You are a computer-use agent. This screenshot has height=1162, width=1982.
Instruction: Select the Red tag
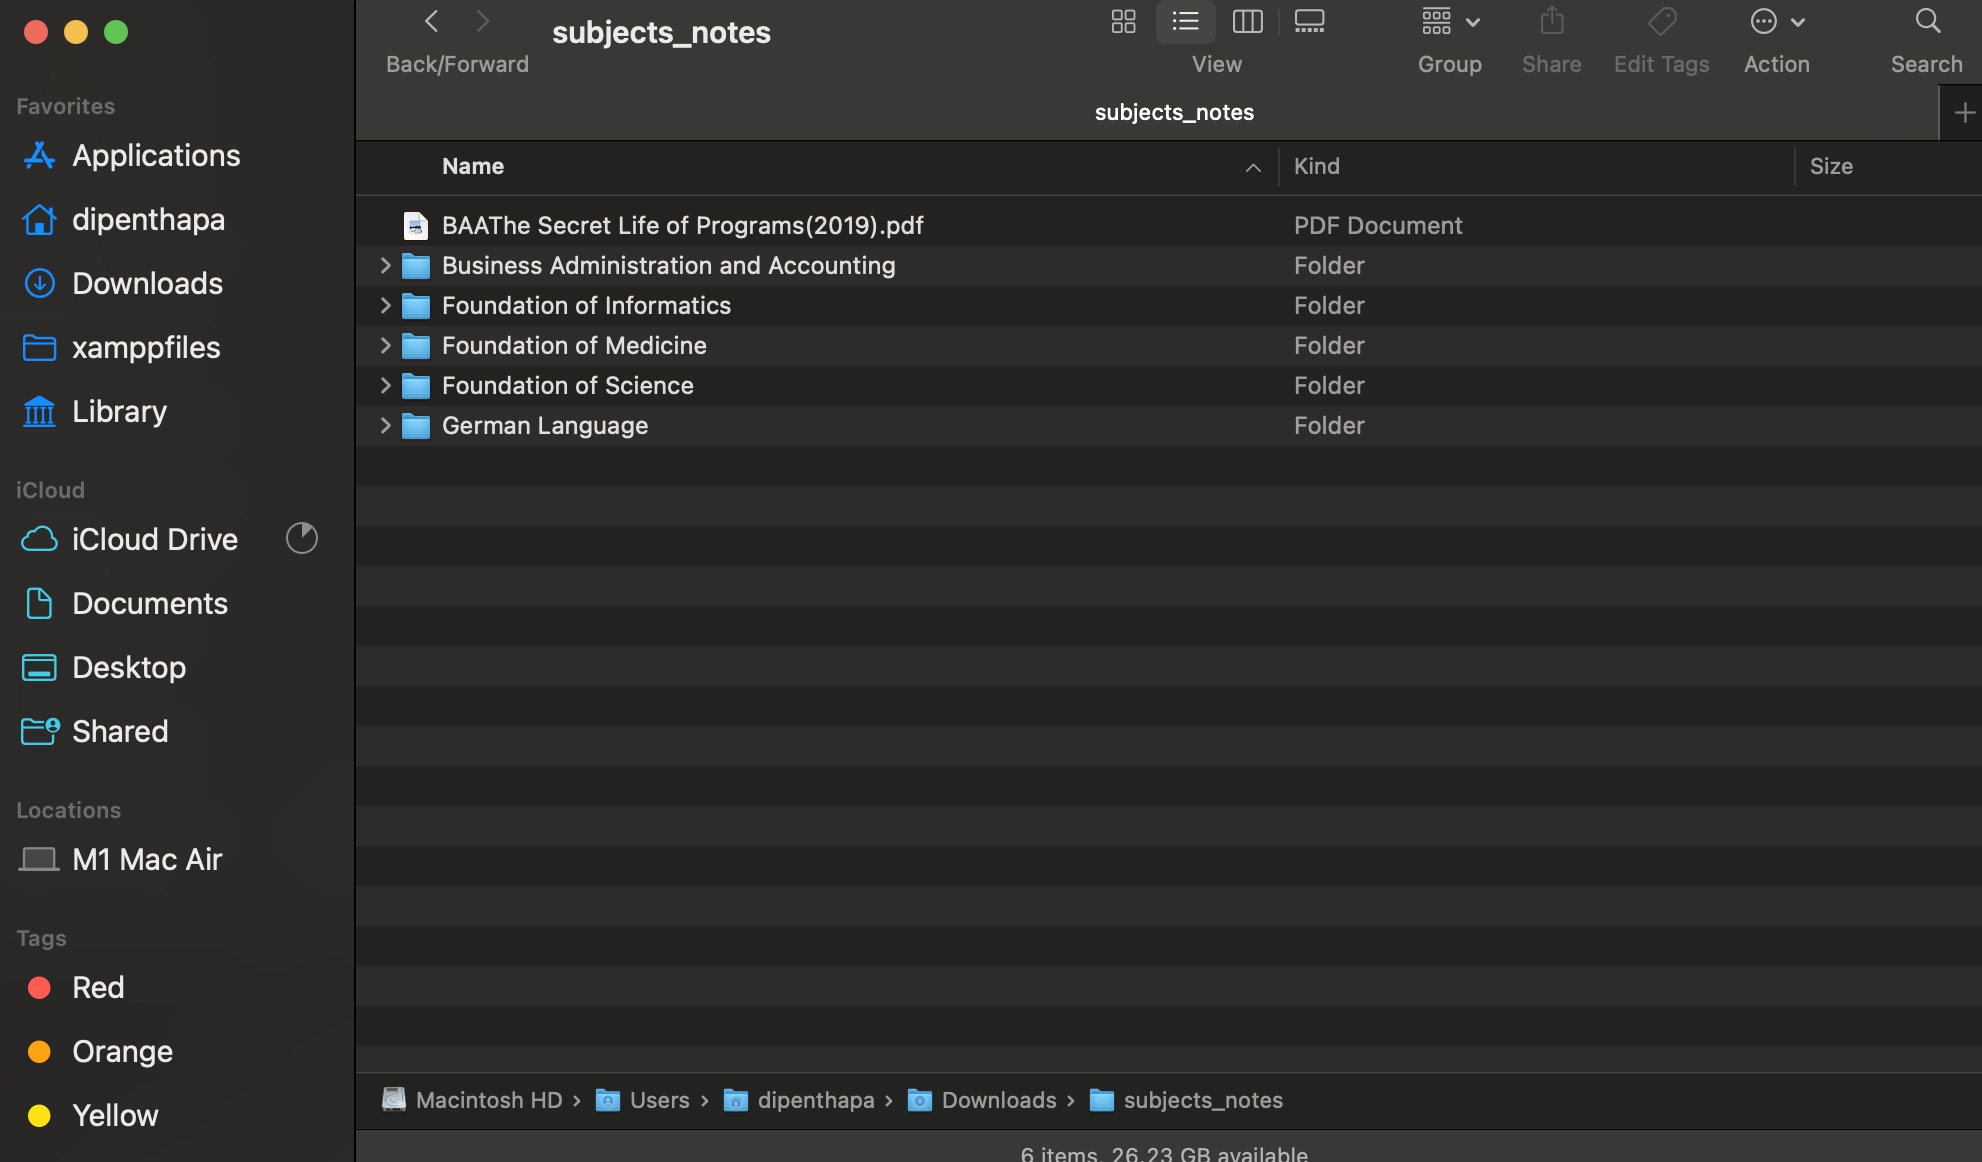(x=98, y=987)
